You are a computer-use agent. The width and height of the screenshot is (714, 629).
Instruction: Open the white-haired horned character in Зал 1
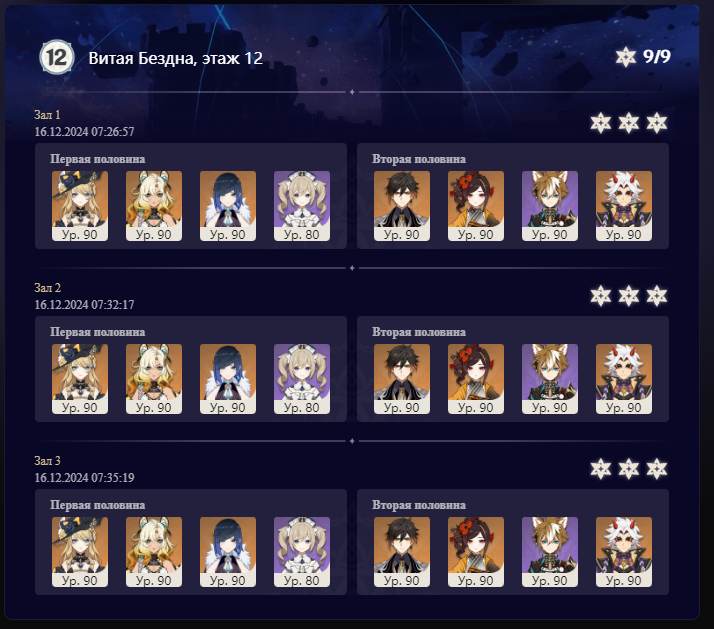point(624,206)
